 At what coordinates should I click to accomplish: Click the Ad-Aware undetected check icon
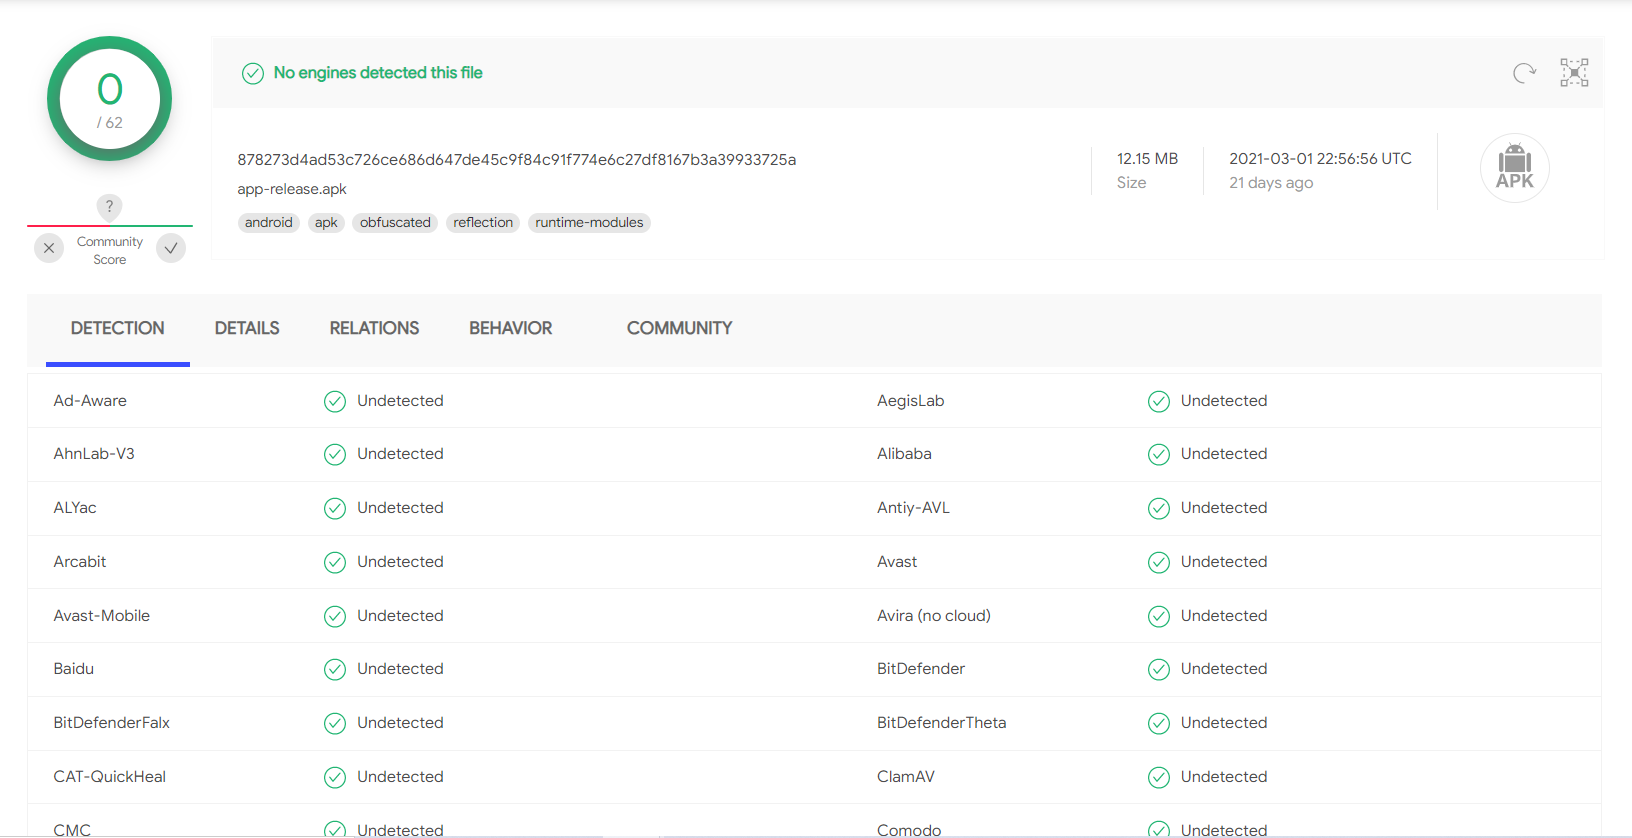click(335, 401)
